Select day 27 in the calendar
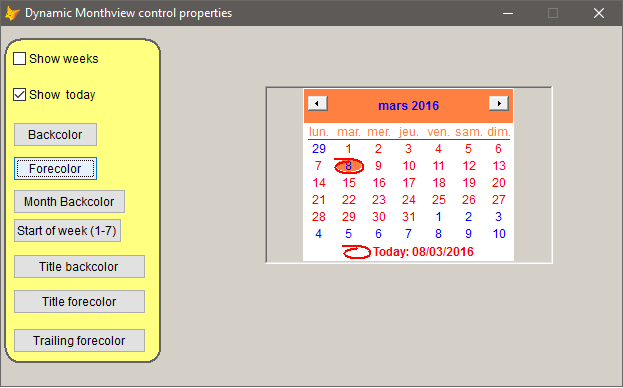 click(x=499, y=200)
